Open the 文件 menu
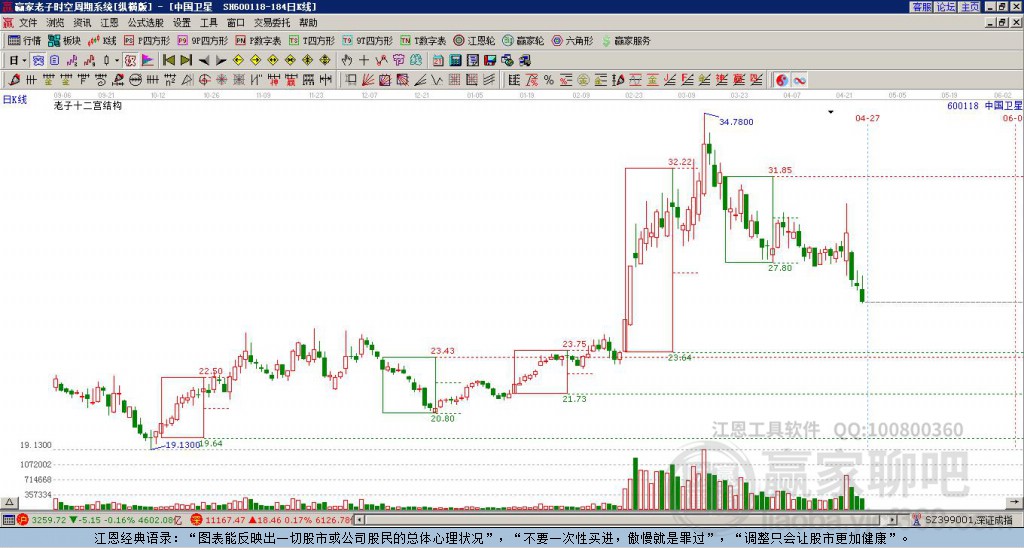Screen dimensions: 1024x548 pyautogui.click(x=28, y=23)
